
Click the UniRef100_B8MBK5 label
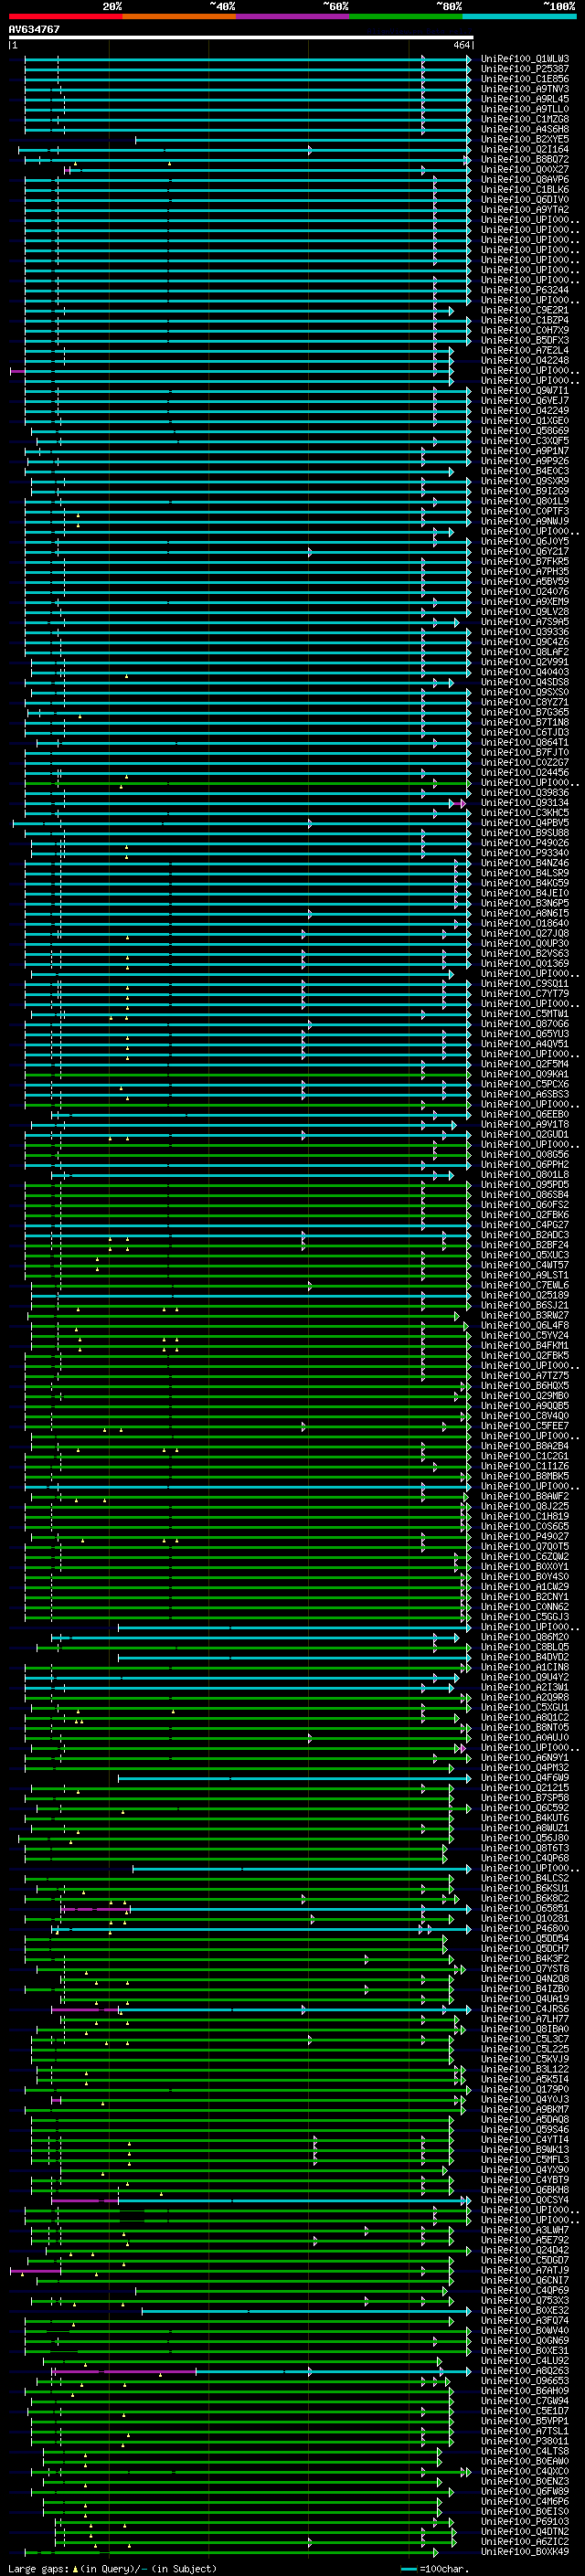click(524, 1476)
